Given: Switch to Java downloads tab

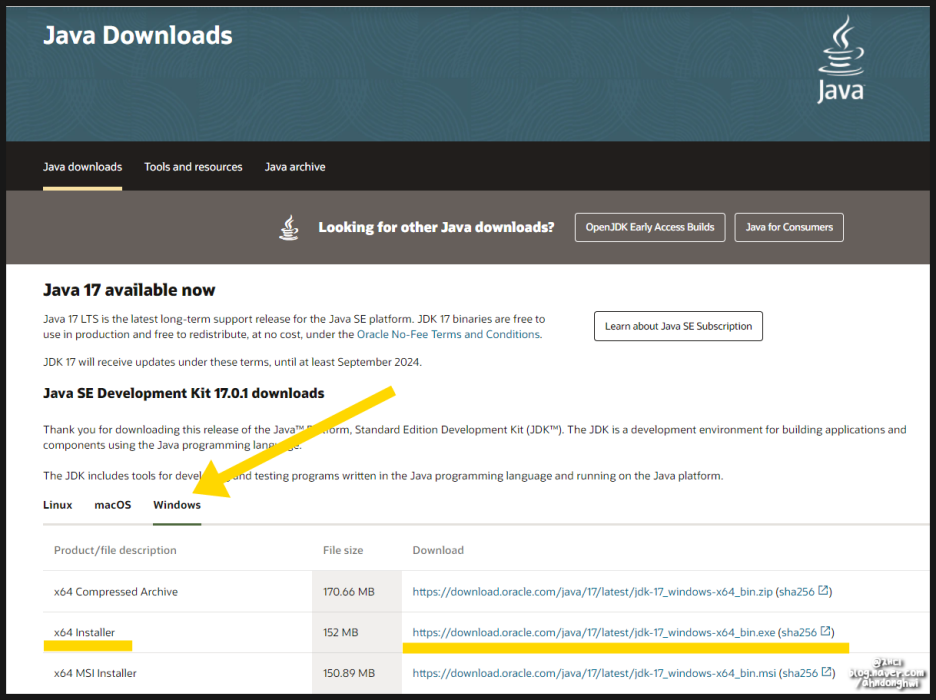Looking at the screenshot, I should tap(82, 167).
